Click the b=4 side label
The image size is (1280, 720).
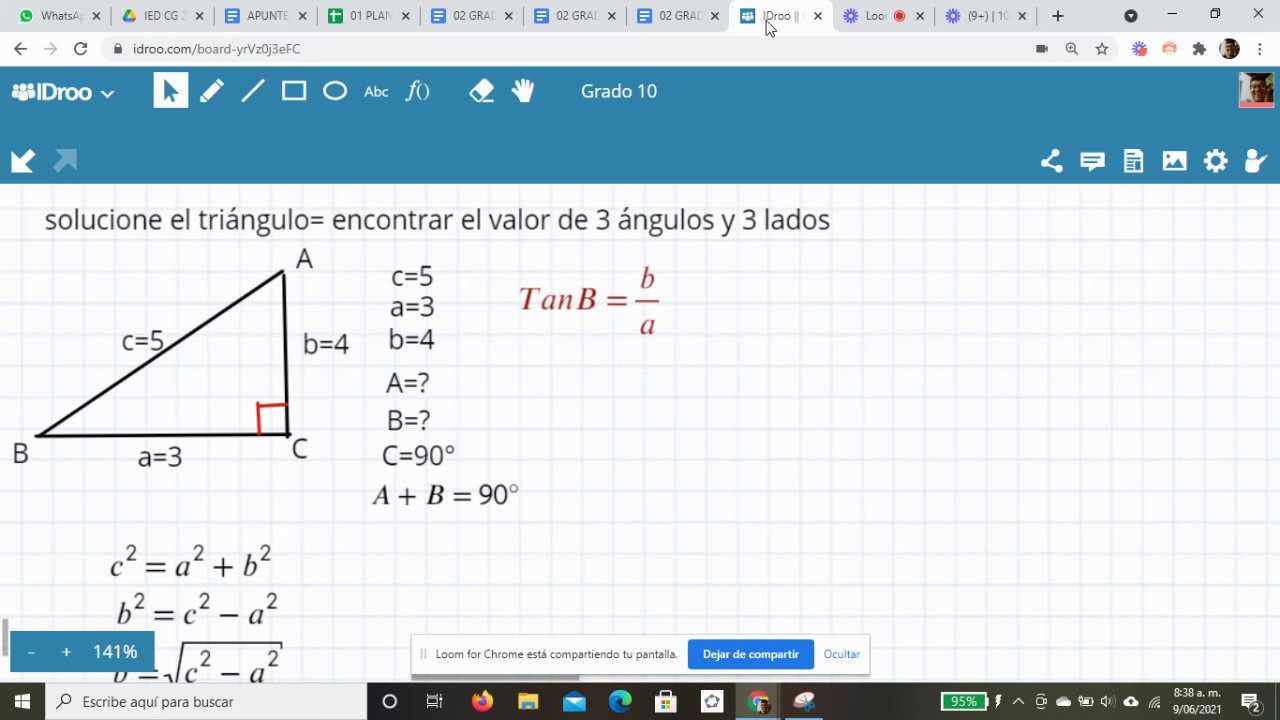(326, 344)
